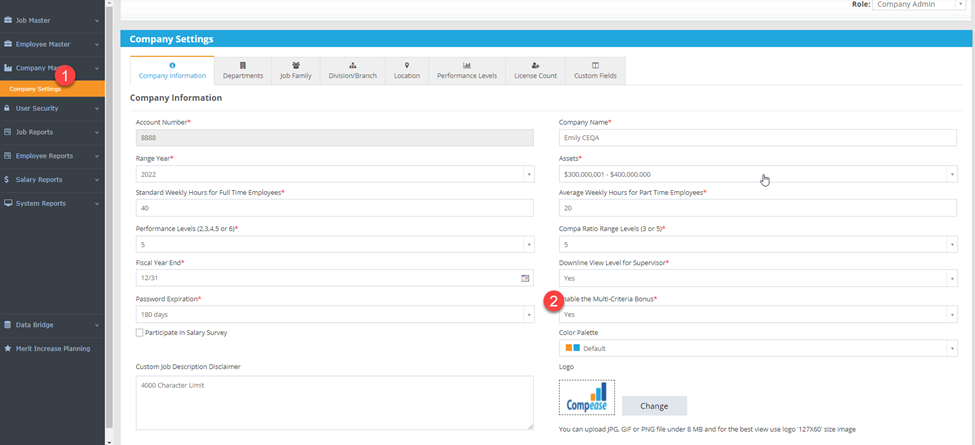Click the Account Number field showing 8888
The height and width of the screenshot is (445, 975).
click(x=335, y=138)
